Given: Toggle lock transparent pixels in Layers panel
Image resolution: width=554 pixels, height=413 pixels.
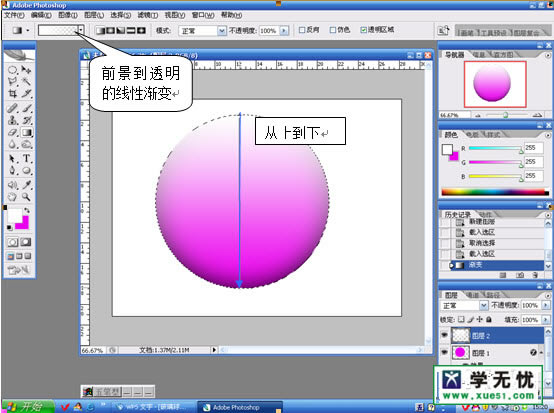Looking at the screenshot, I should 461,319.
